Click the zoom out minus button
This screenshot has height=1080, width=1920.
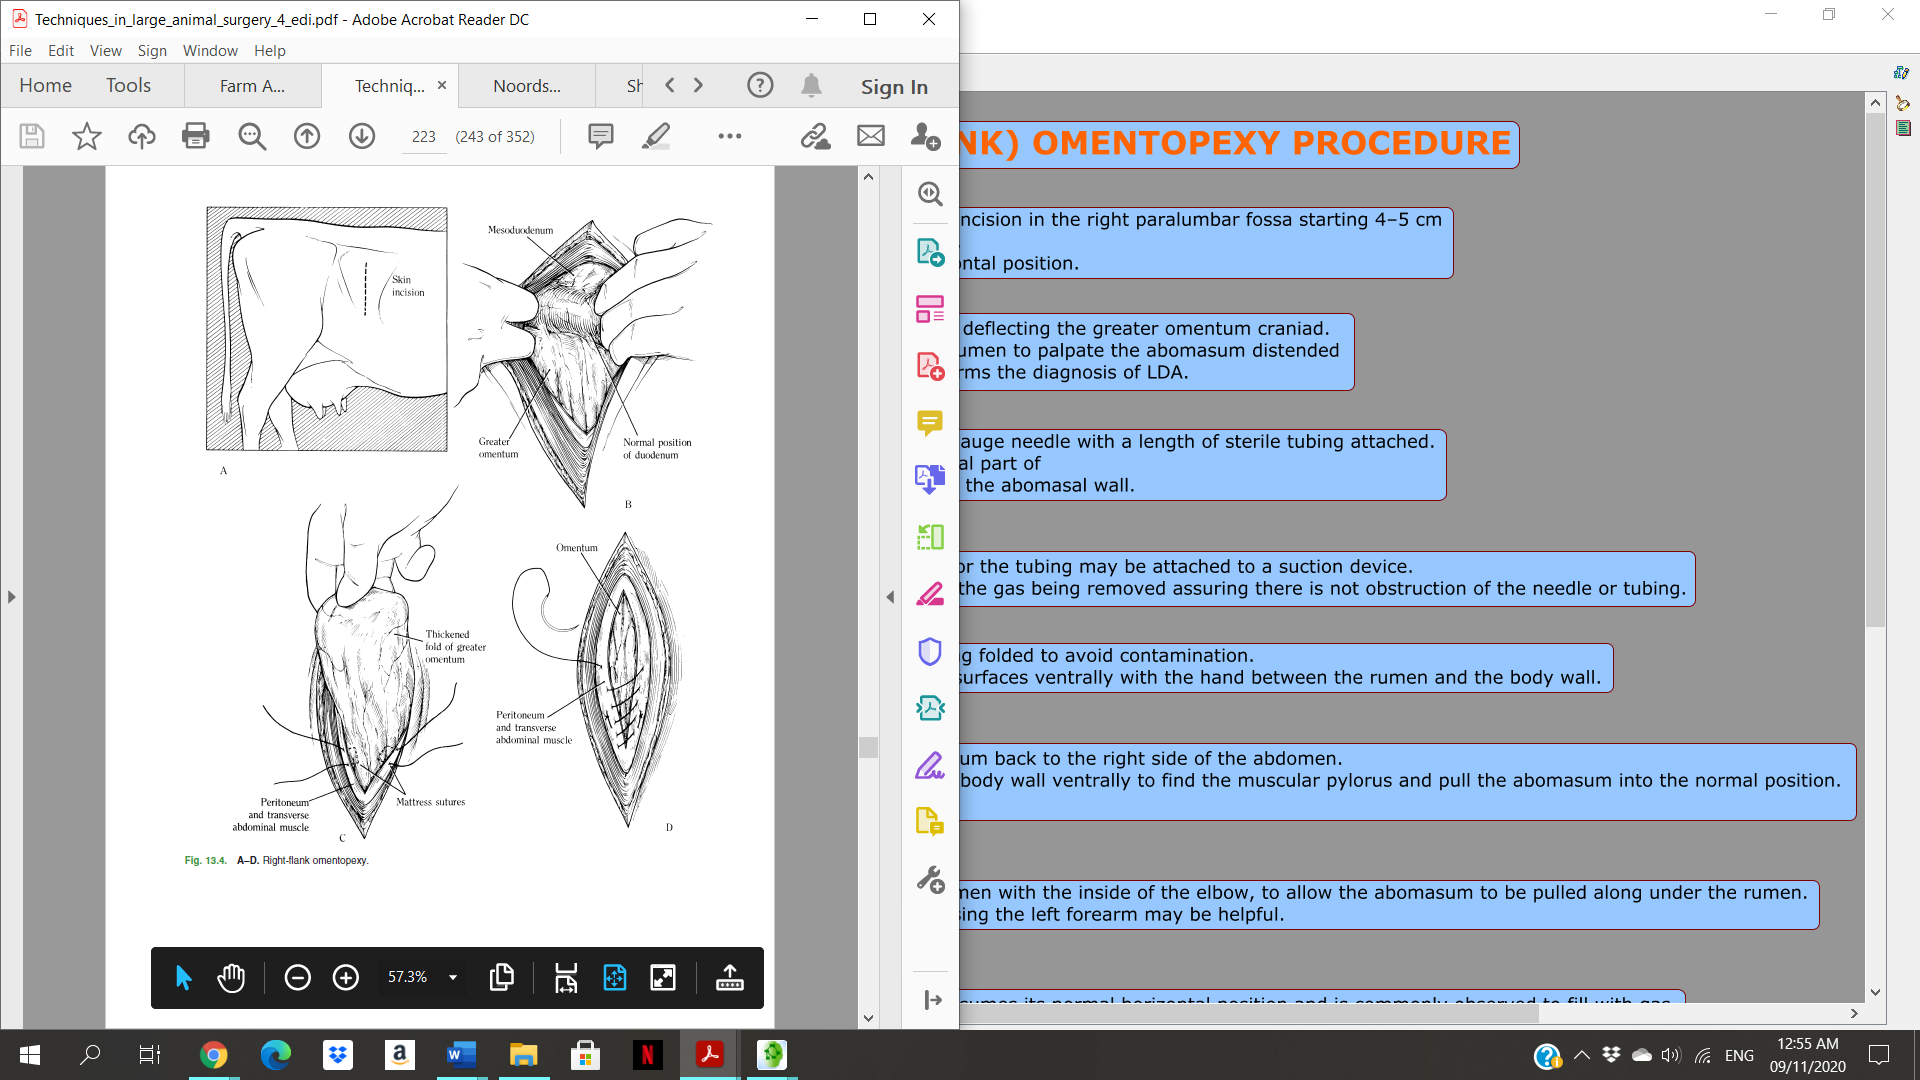tap(297, 977)
